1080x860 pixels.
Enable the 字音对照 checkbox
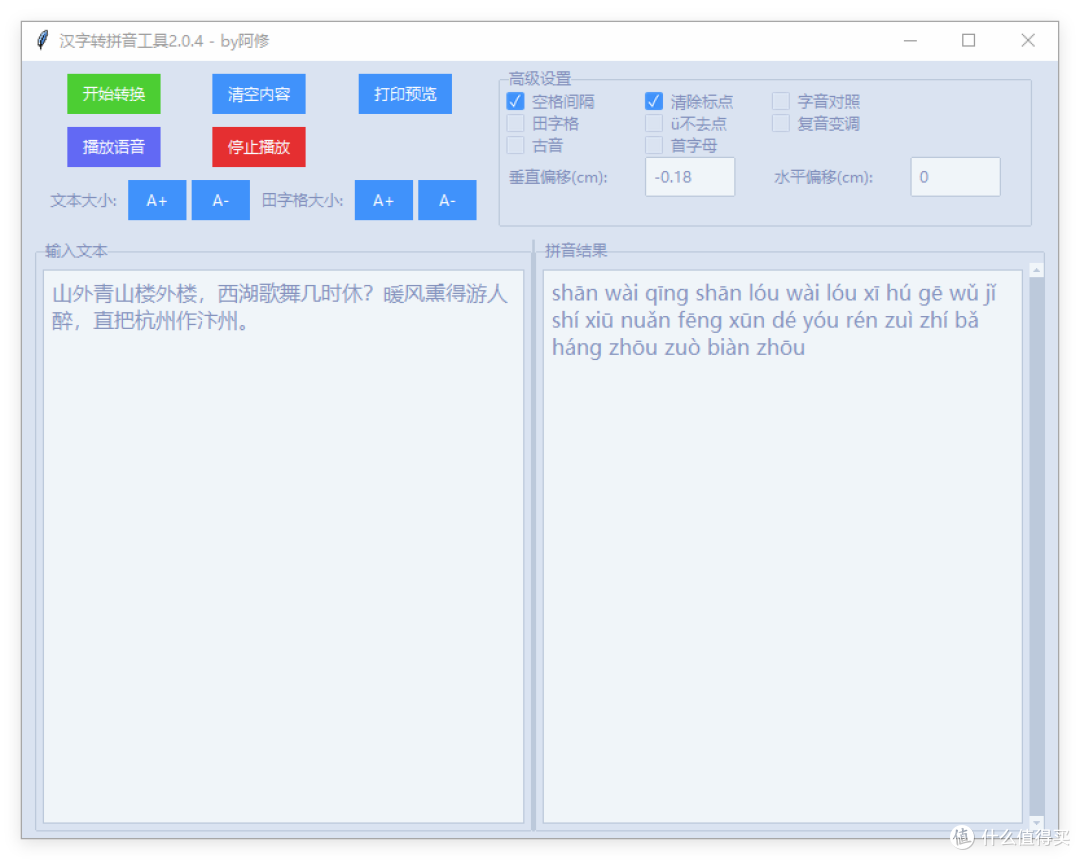[780, 102]
